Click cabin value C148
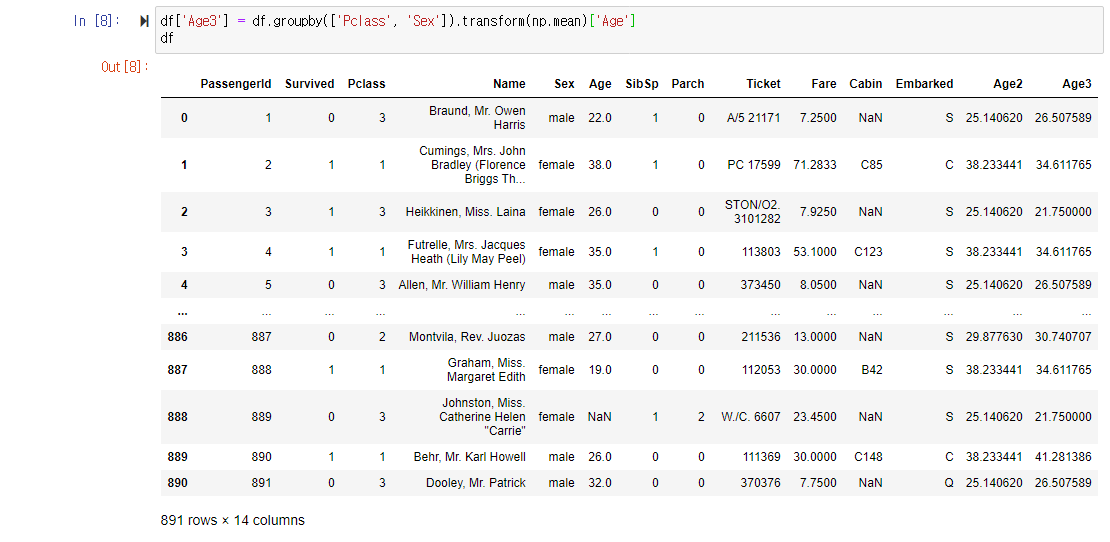Screen dimensions: 1110x542 [869, 457]
